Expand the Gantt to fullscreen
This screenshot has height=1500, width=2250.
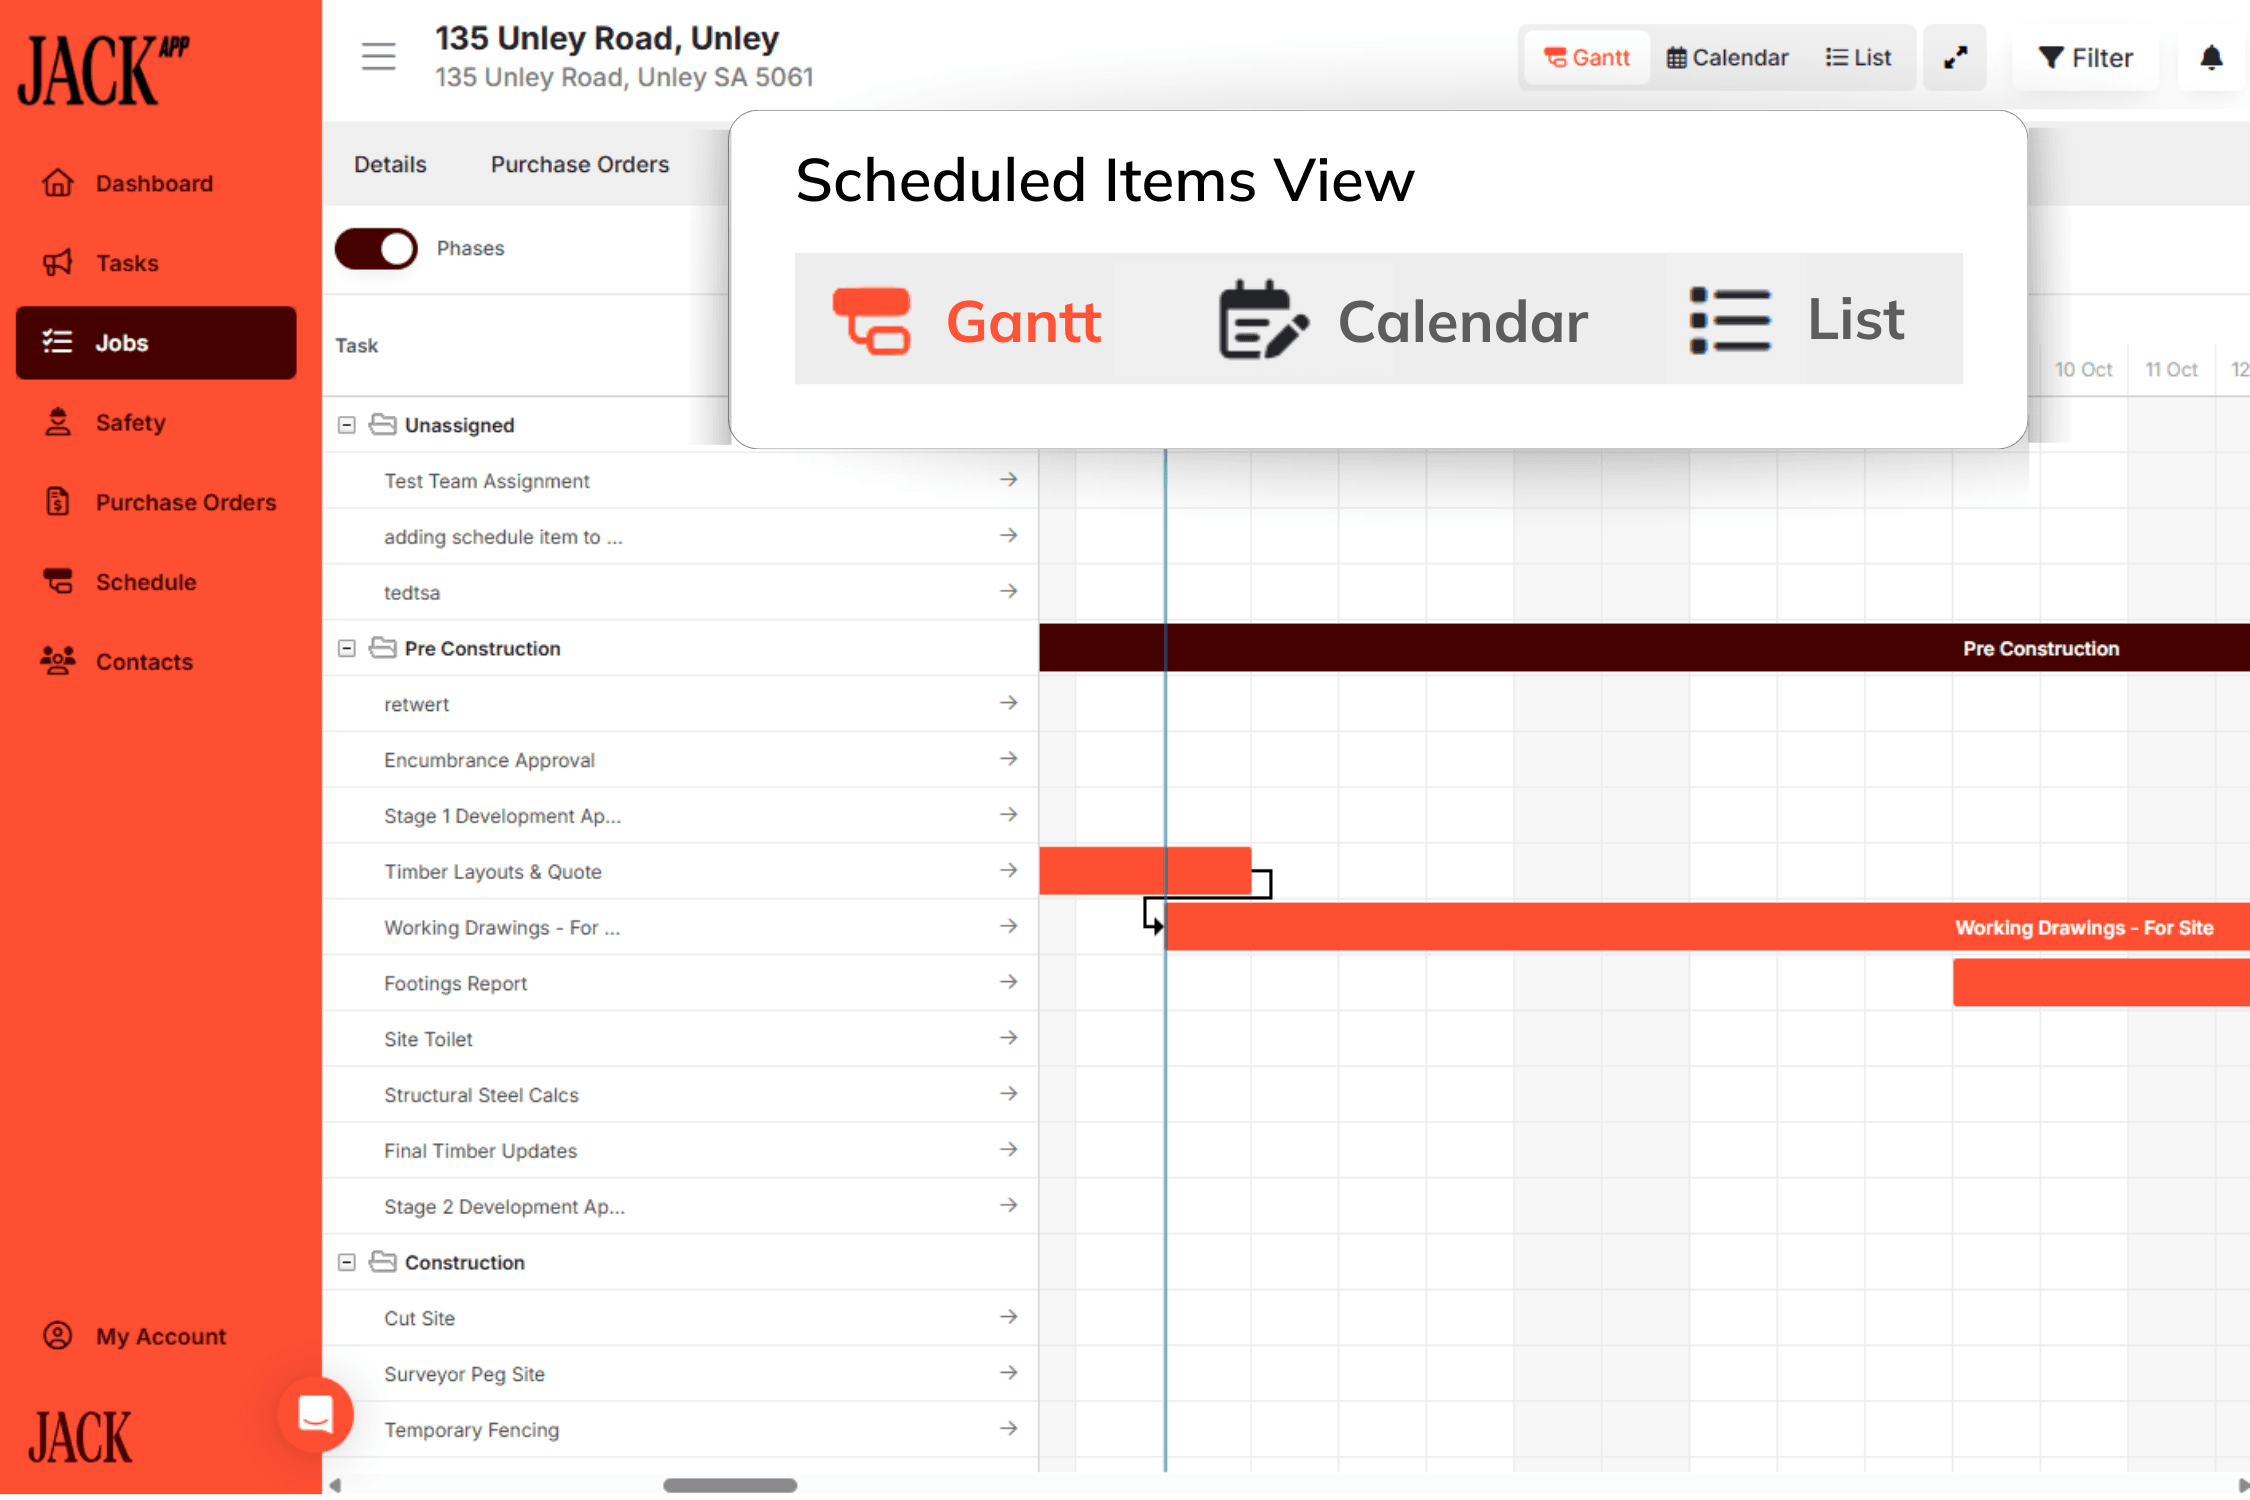tap(1955, 57)
